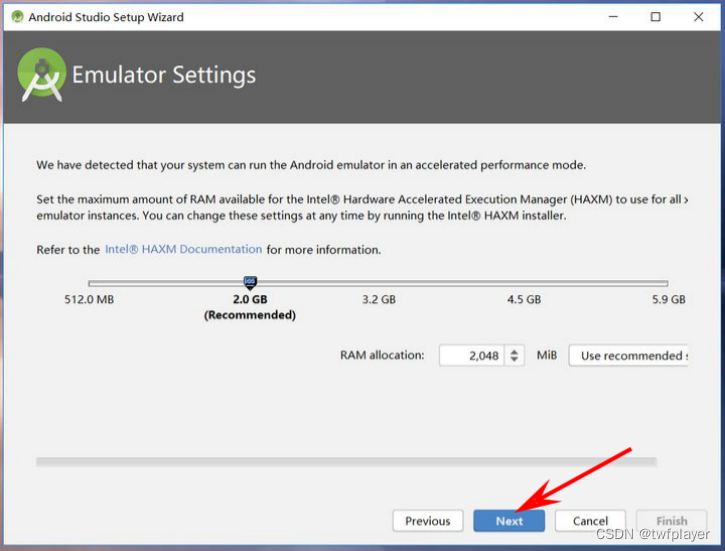
Task: Click the 2,048 RAM allocation field
Action: [x=472, y=355]
